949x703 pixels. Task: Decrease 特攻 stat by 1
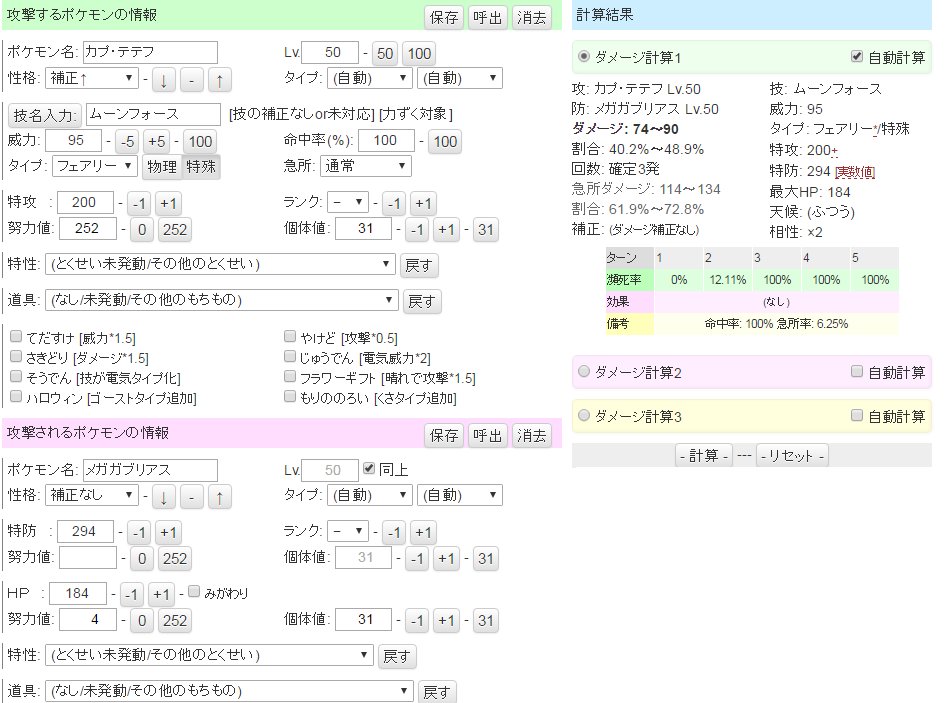139,204
